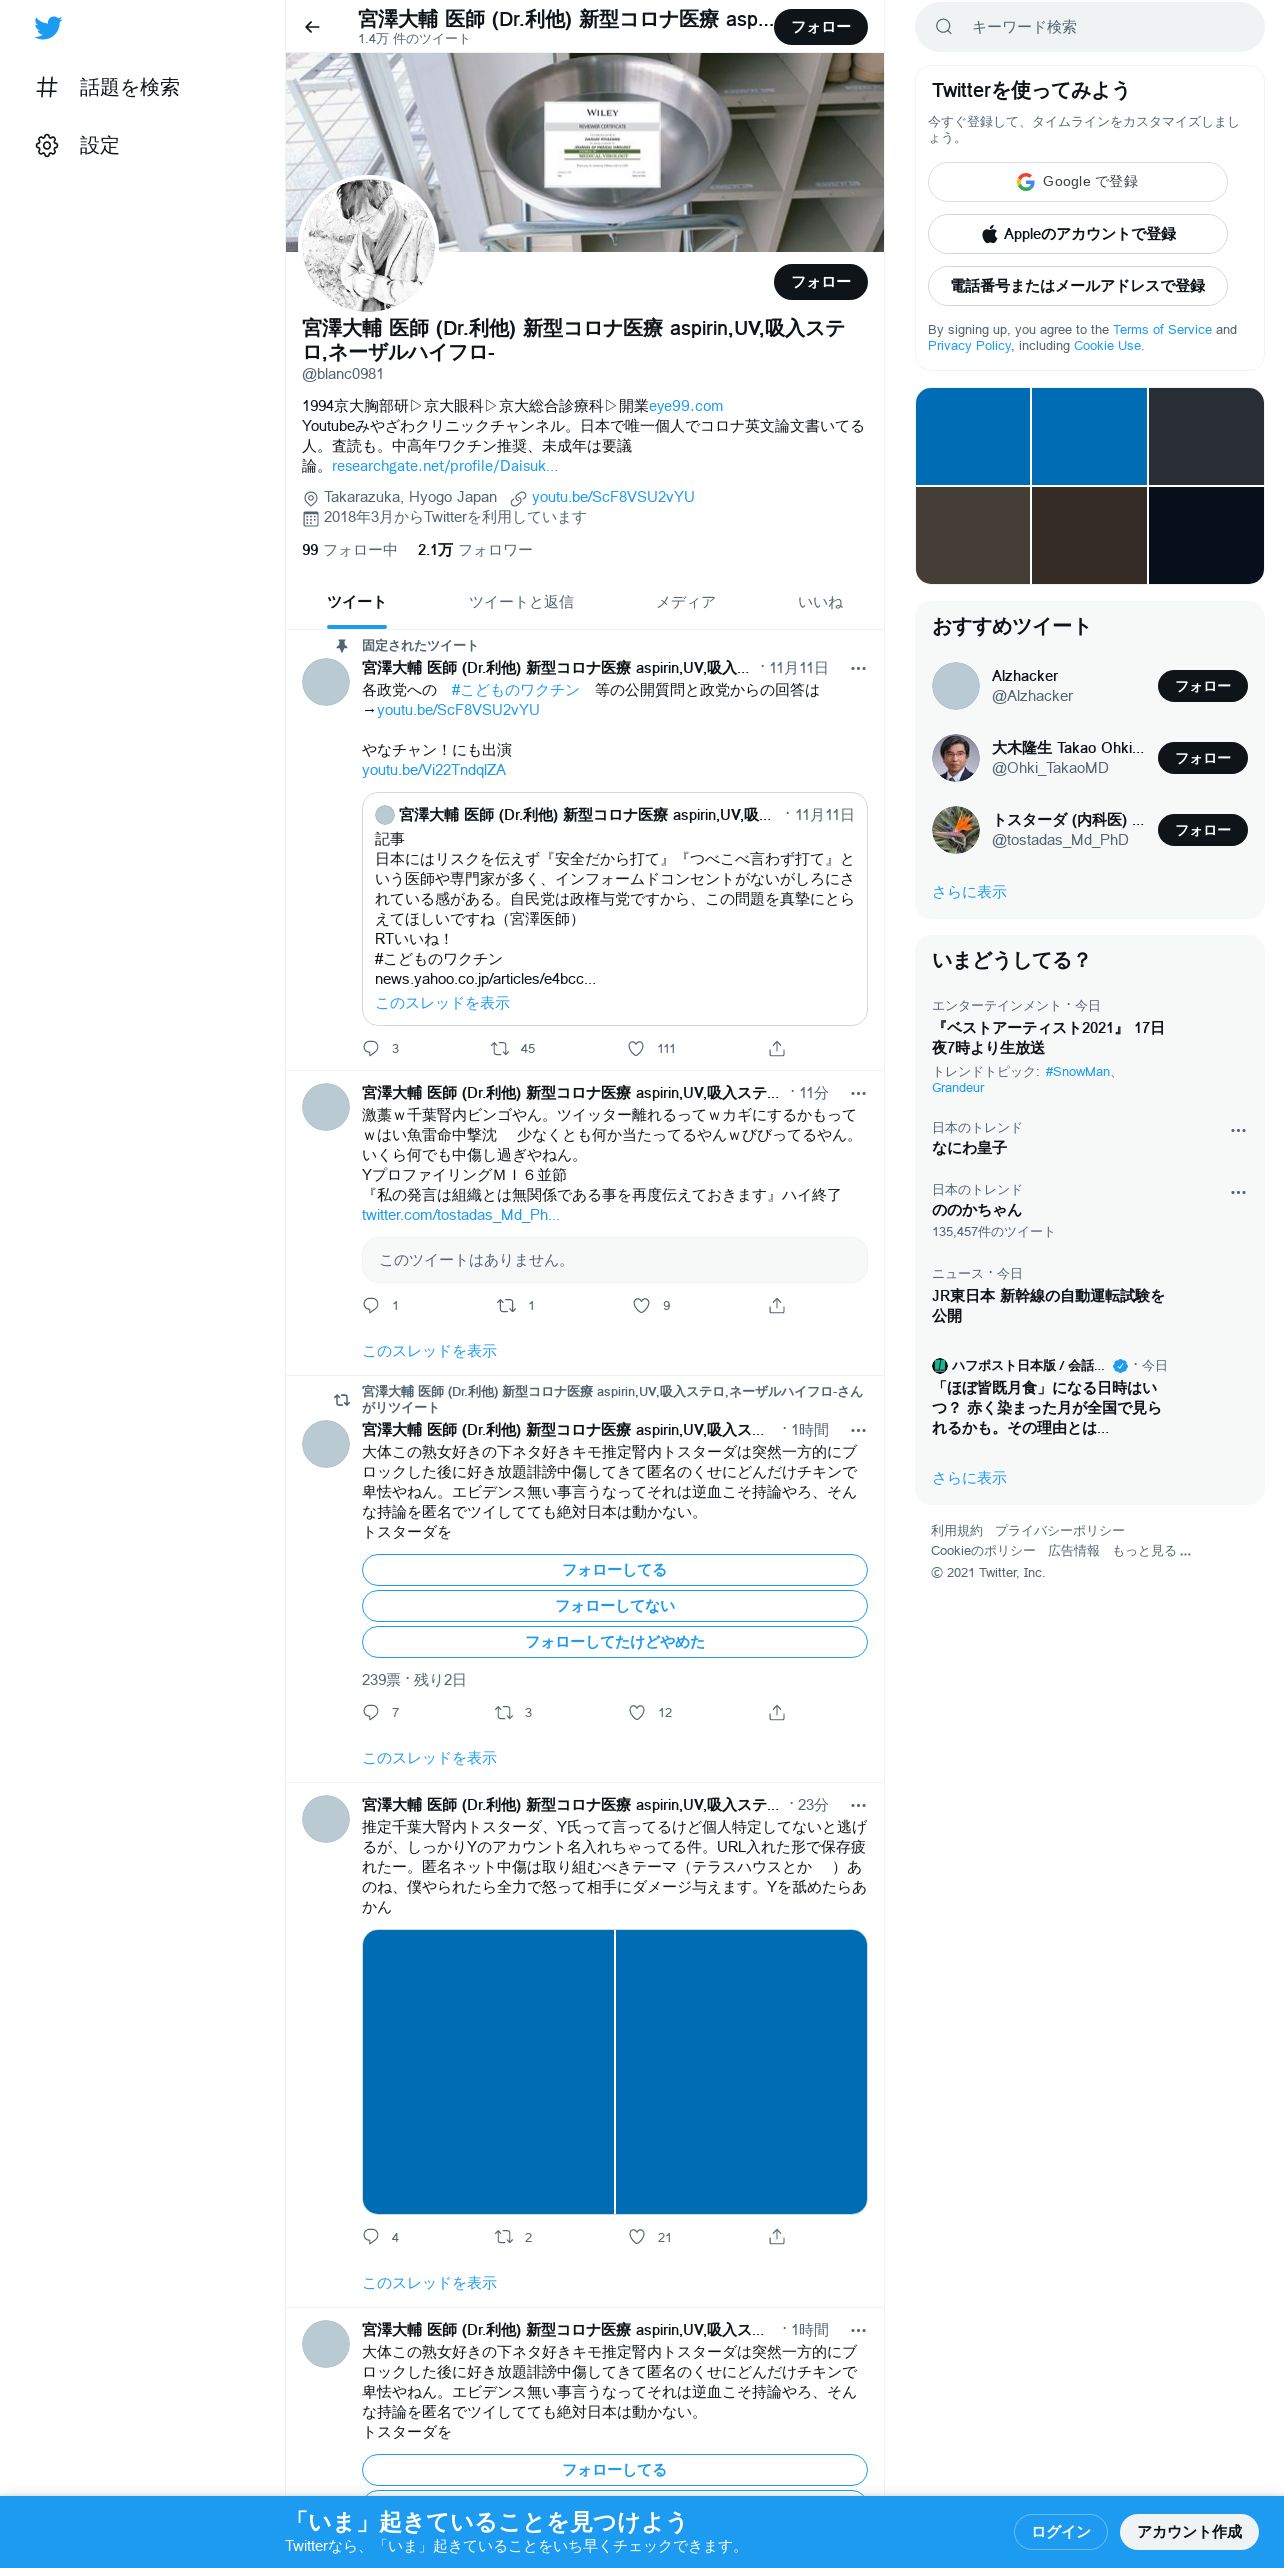The image size is (1284, 2568).
Task: Share the 23分 tweet
Action: click(777, 2236)
